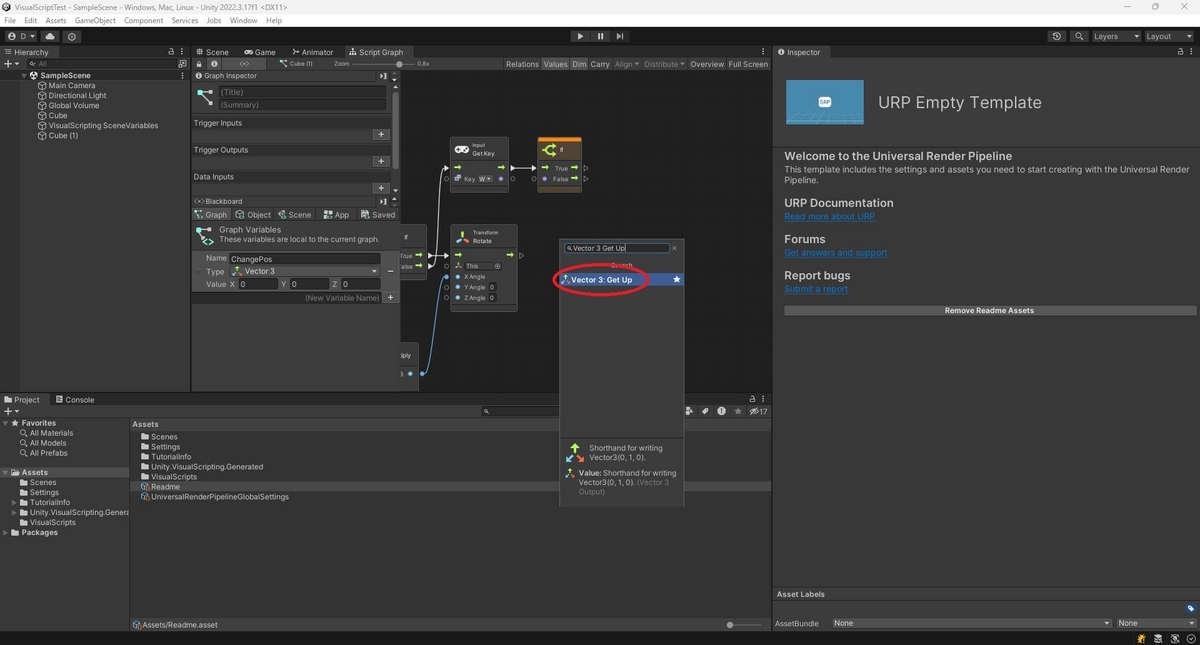Select the Object variables tab in Blackboard
1200x645 pixels.
click(253, 215)
